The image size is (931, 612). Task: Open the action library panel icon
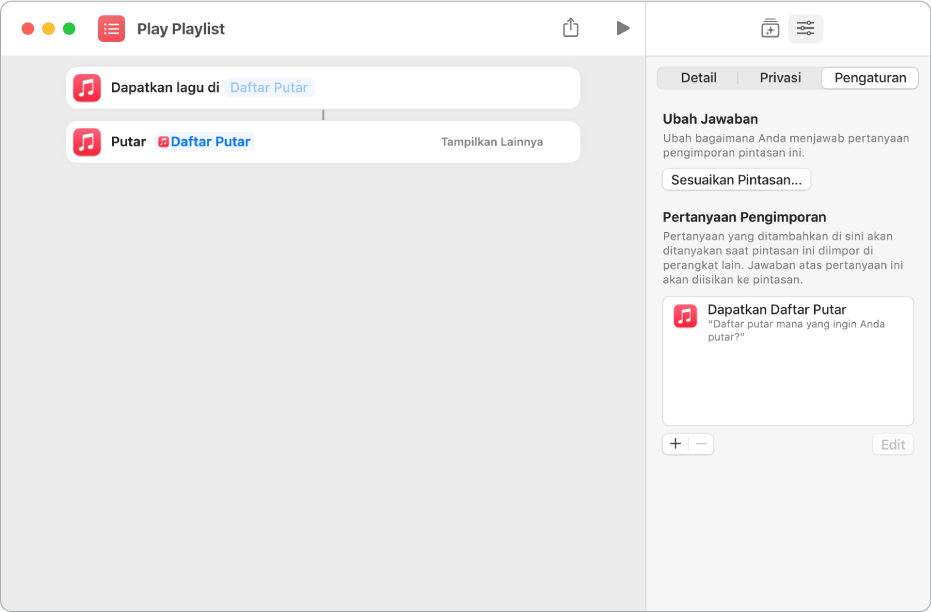coord(770,28)
